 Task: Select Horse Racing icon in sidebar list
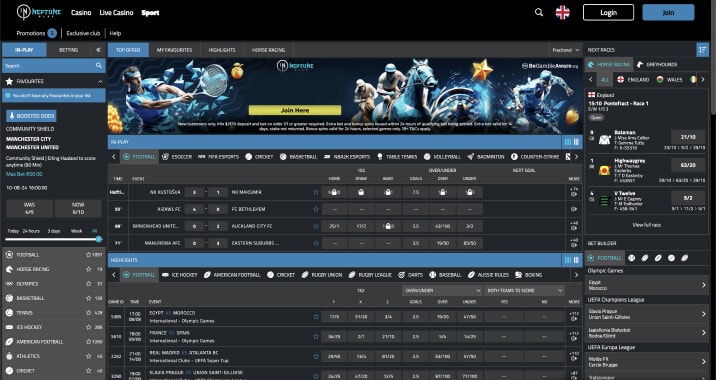pyautogui.click(x=9, y=269)
